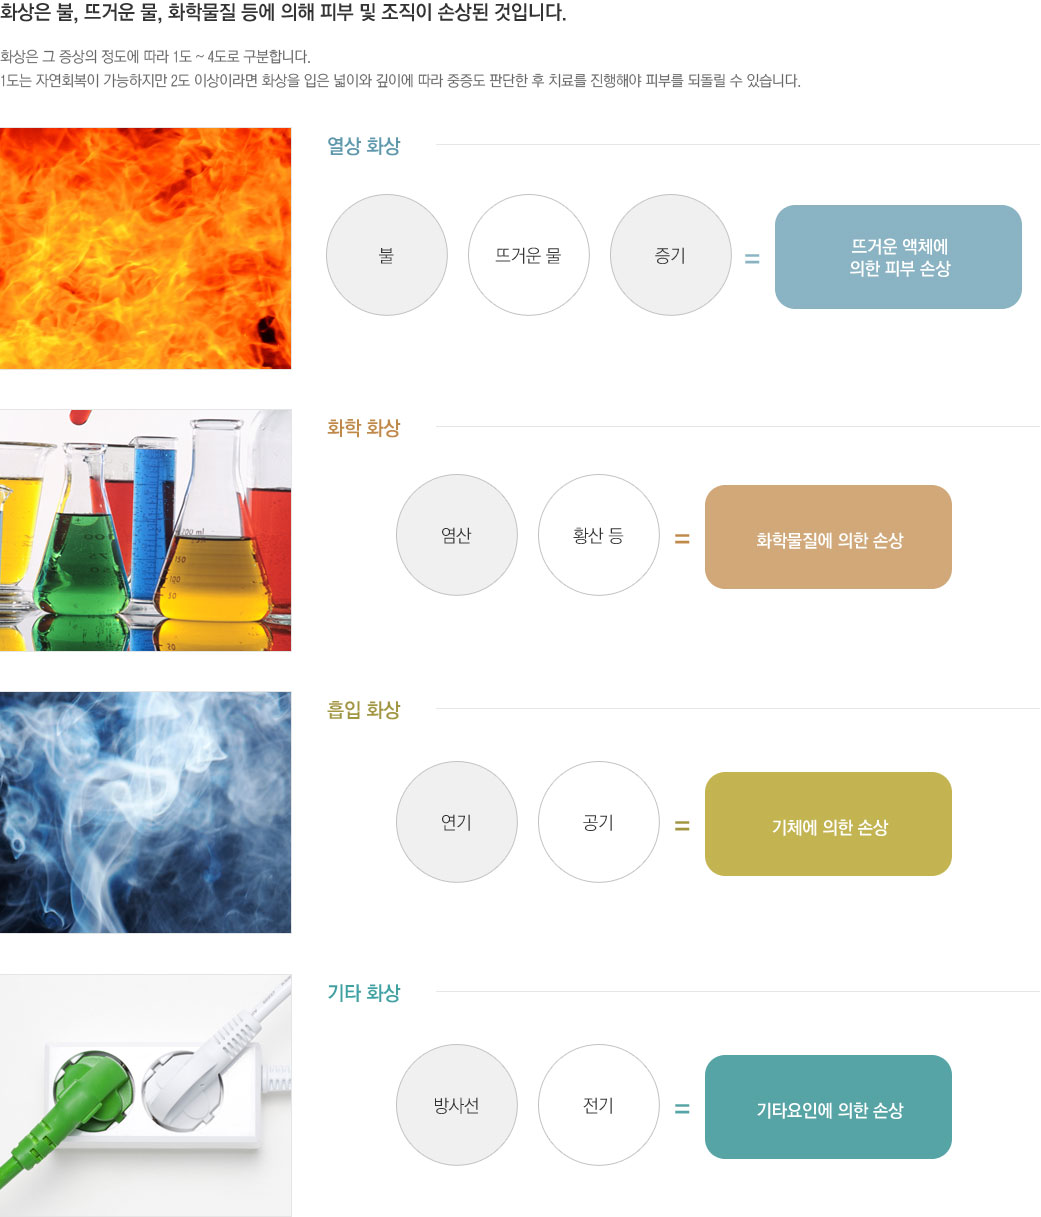This screenshot has width=1041, height=1217.
Task: Select the 기체에 의한 손상 box
Action: (x=828, y=824)
